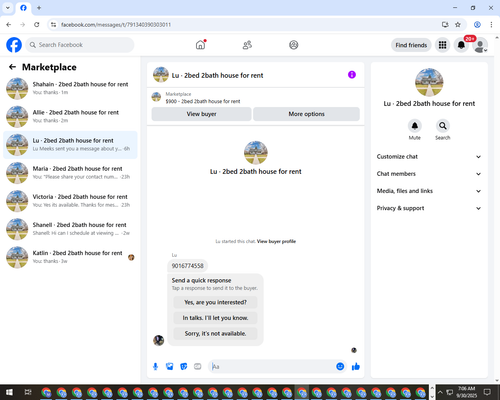
Task: Open Chrome's three-dot menu
Action: pyautogui.click(x=491, y=24)
